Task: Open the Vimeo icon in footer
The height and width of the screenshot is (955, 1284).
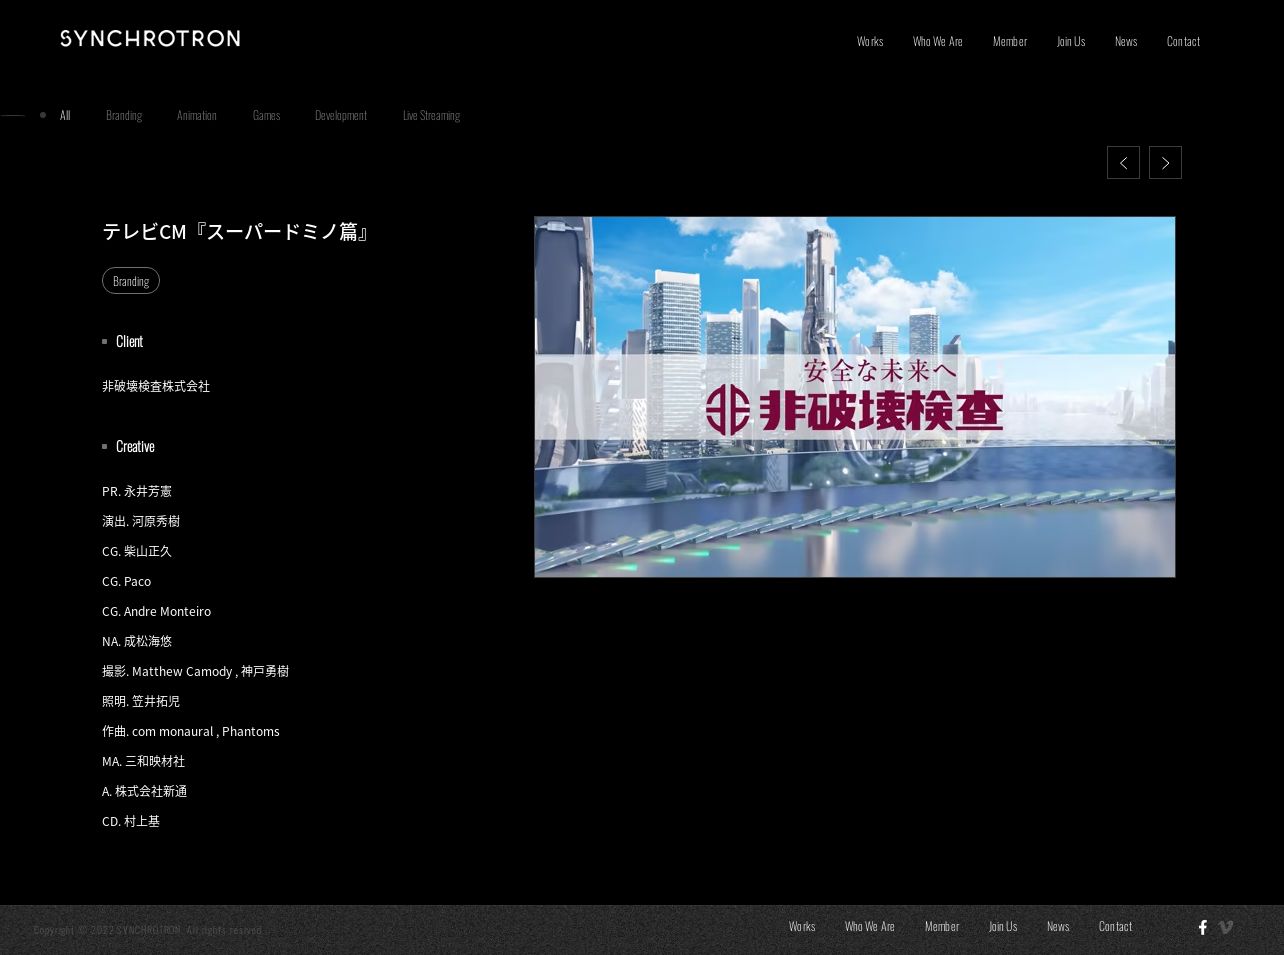Action: [1225, 927]
